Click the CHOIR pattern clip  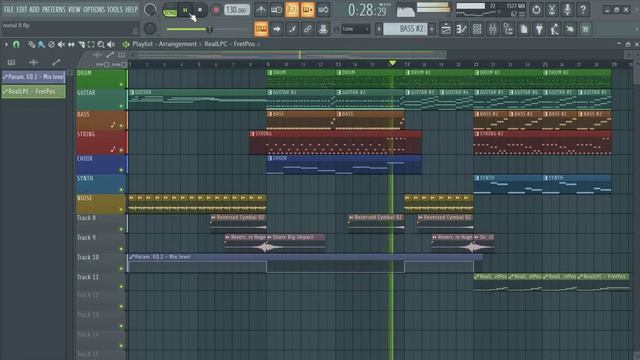click(x=344, y=164)
